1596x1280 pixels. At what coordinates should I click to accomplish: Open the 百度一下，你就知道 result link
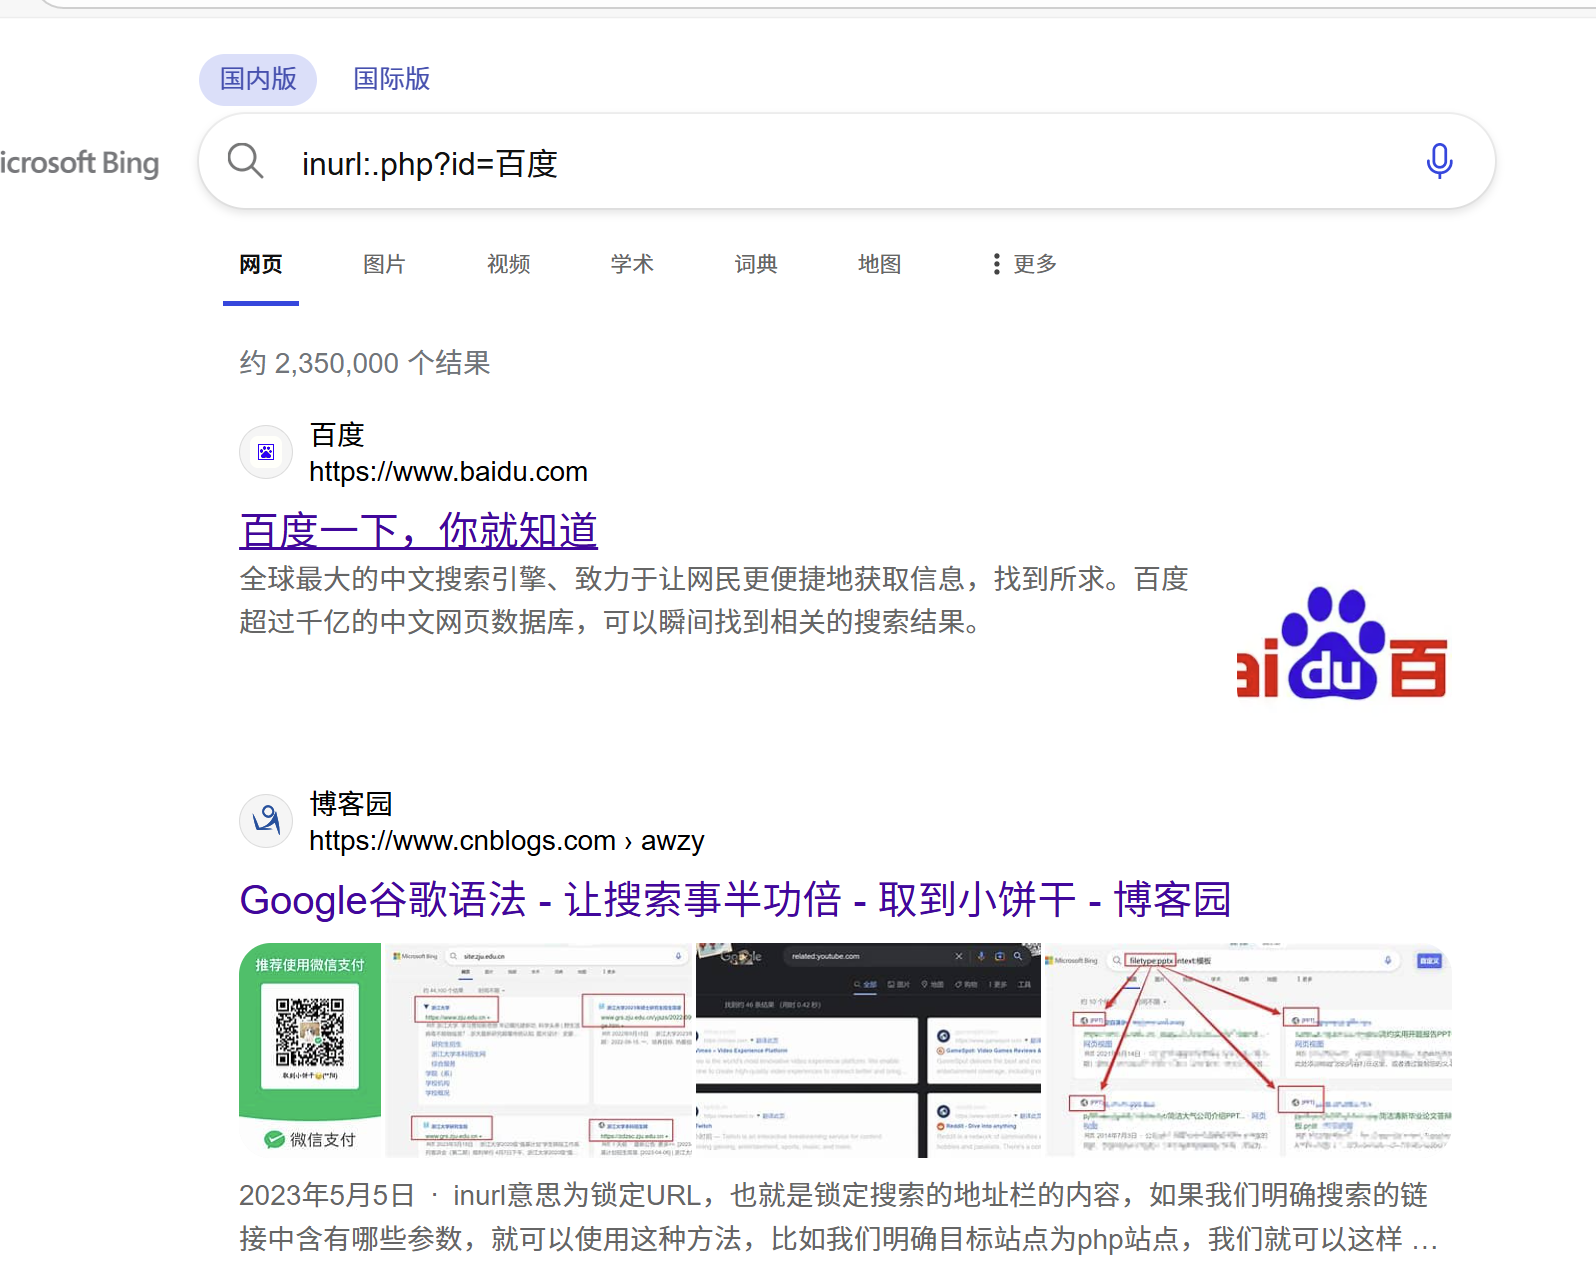pyautogui.click(x=419, y=530)
